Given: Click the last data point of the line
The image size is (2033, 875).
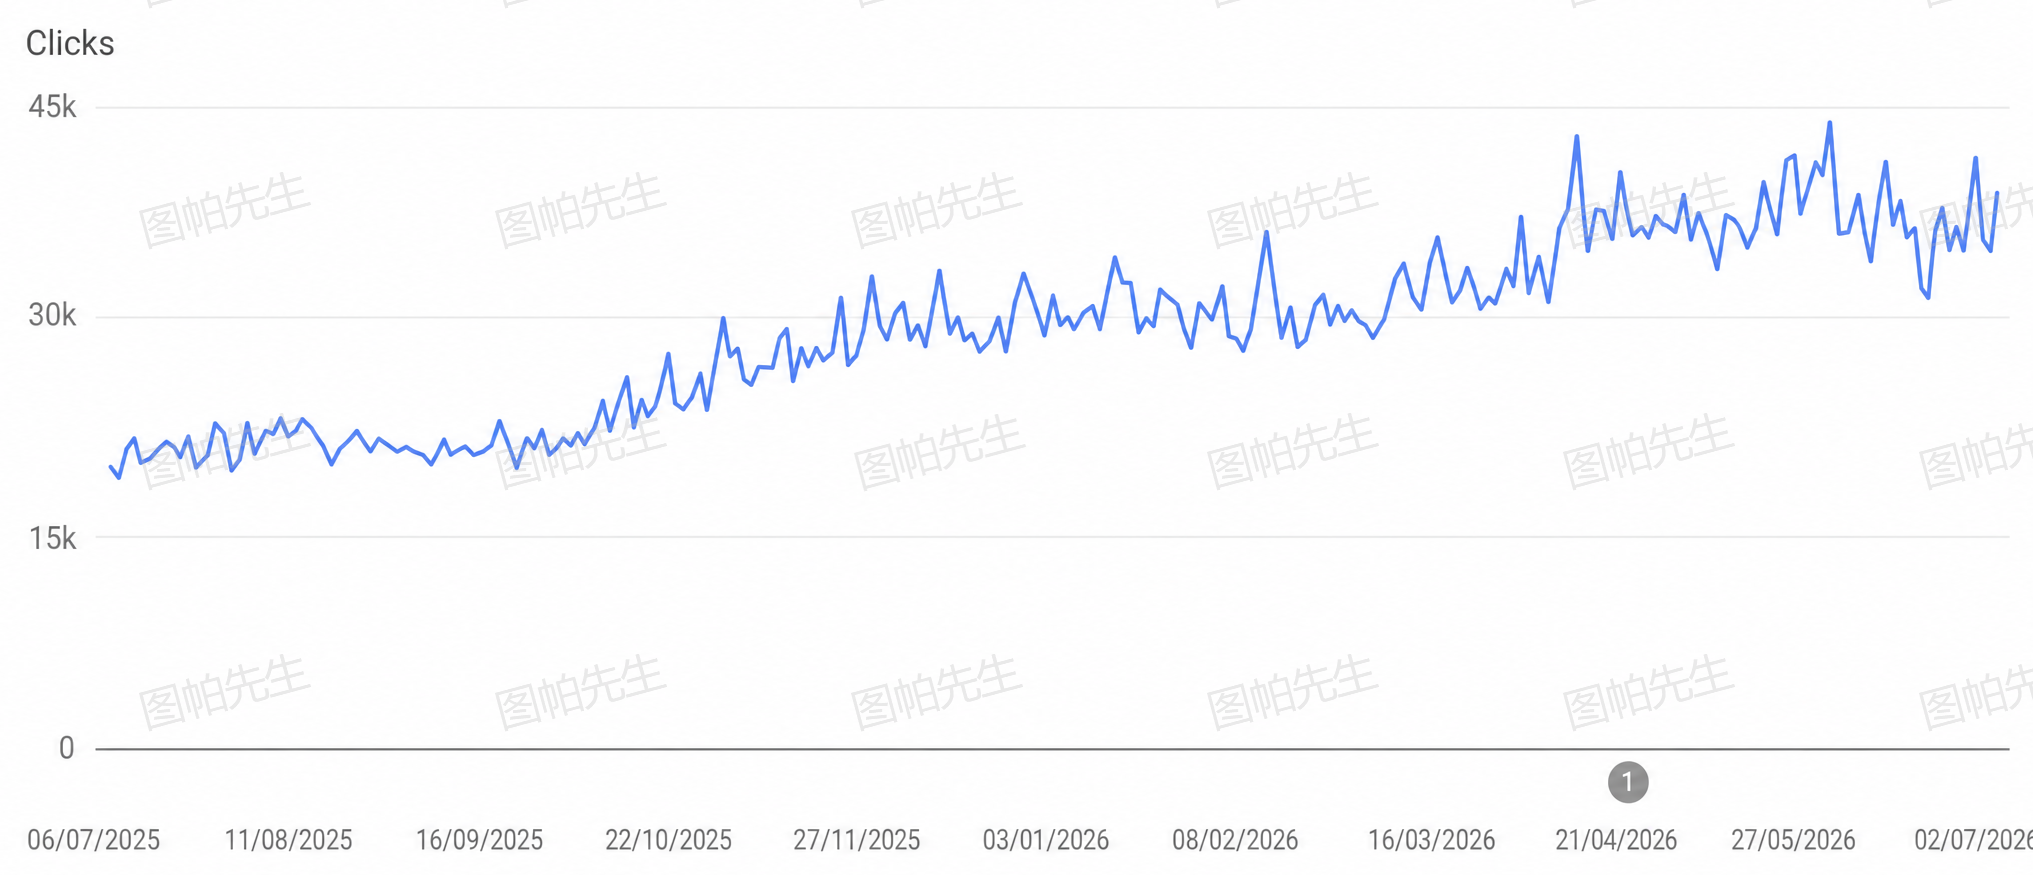Looking at the screenshot, I should (1997, 193).
